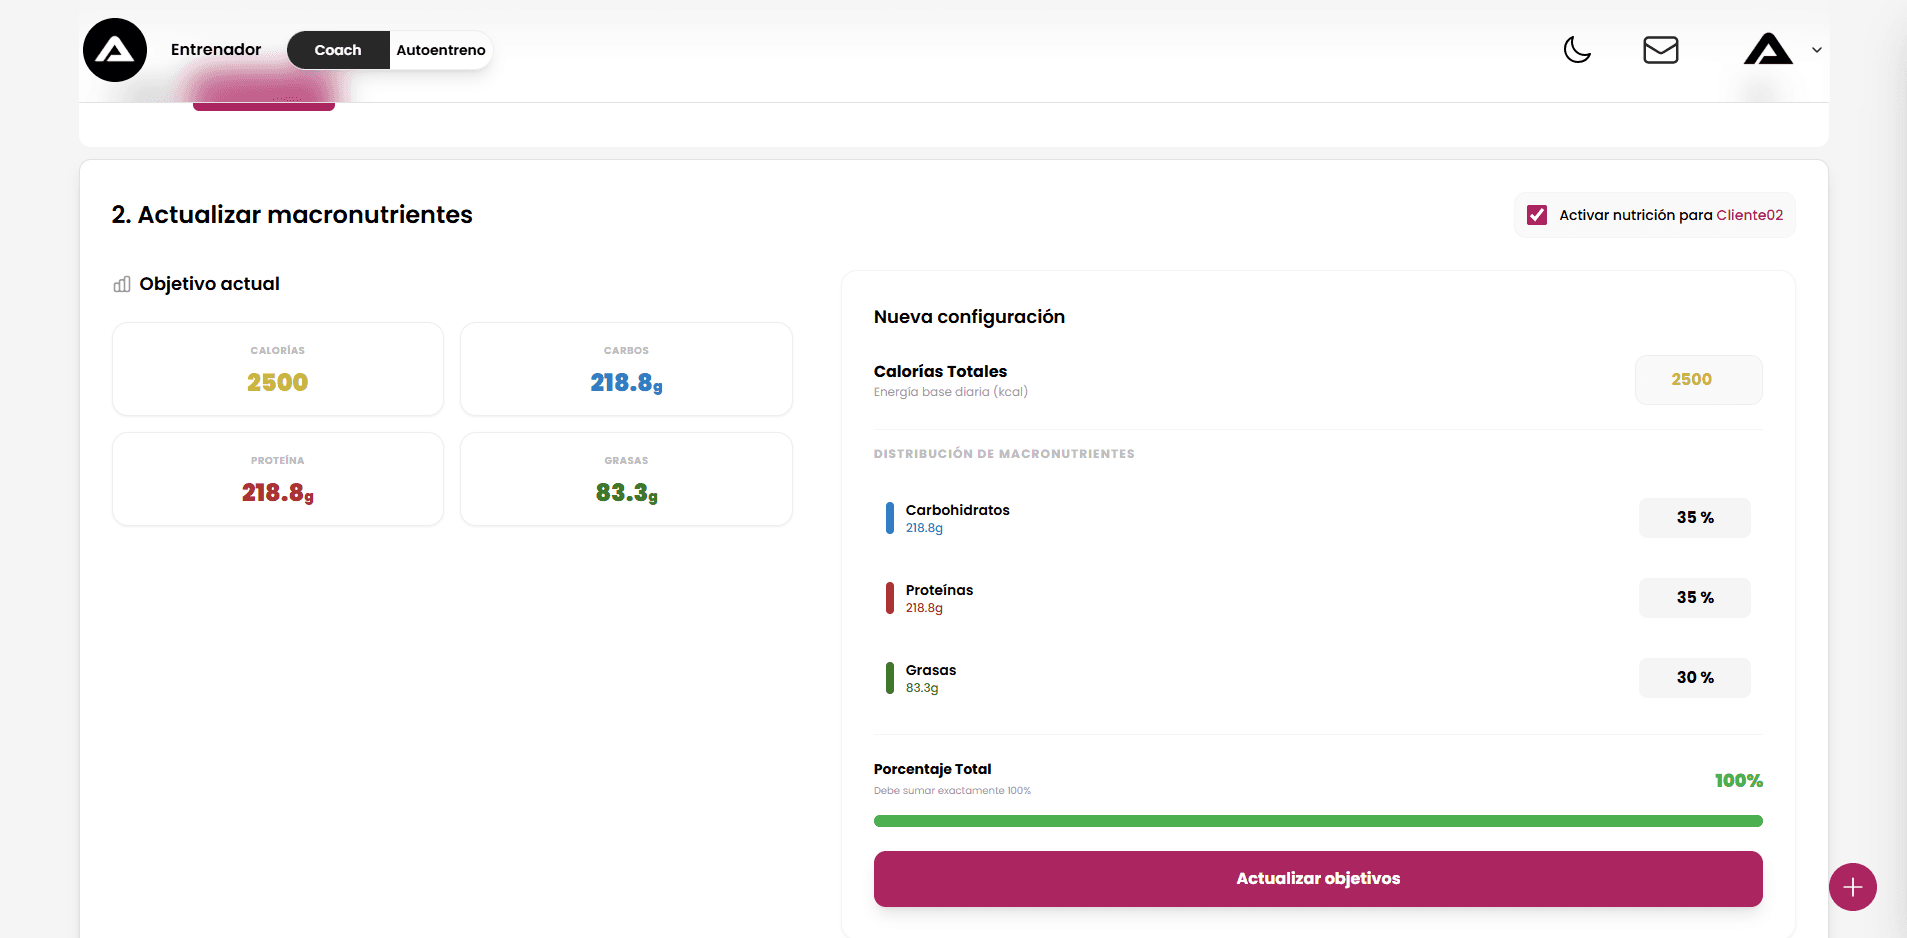This screenshot has width=1907, height=938.
Task: Open the Entrenador menu item
Action: pyautogui.click(x=216, y=50)
